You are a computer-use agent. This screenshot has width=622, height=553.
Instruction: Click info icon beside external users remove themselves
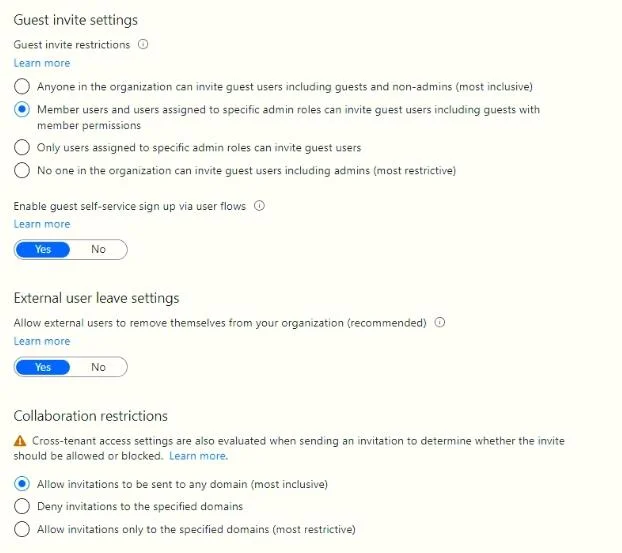440,322
